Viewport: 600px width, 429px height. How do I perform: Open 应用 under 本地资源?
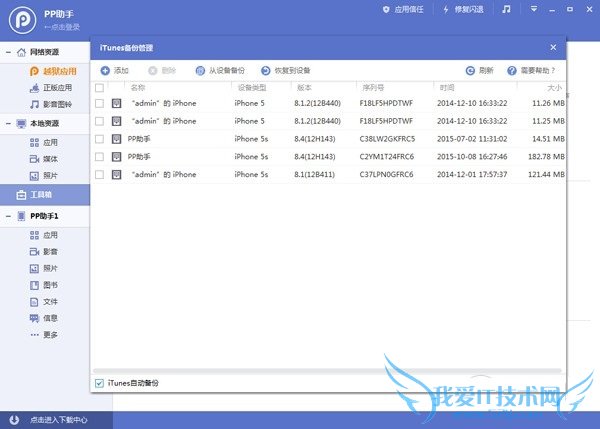(x=44, y=143)
